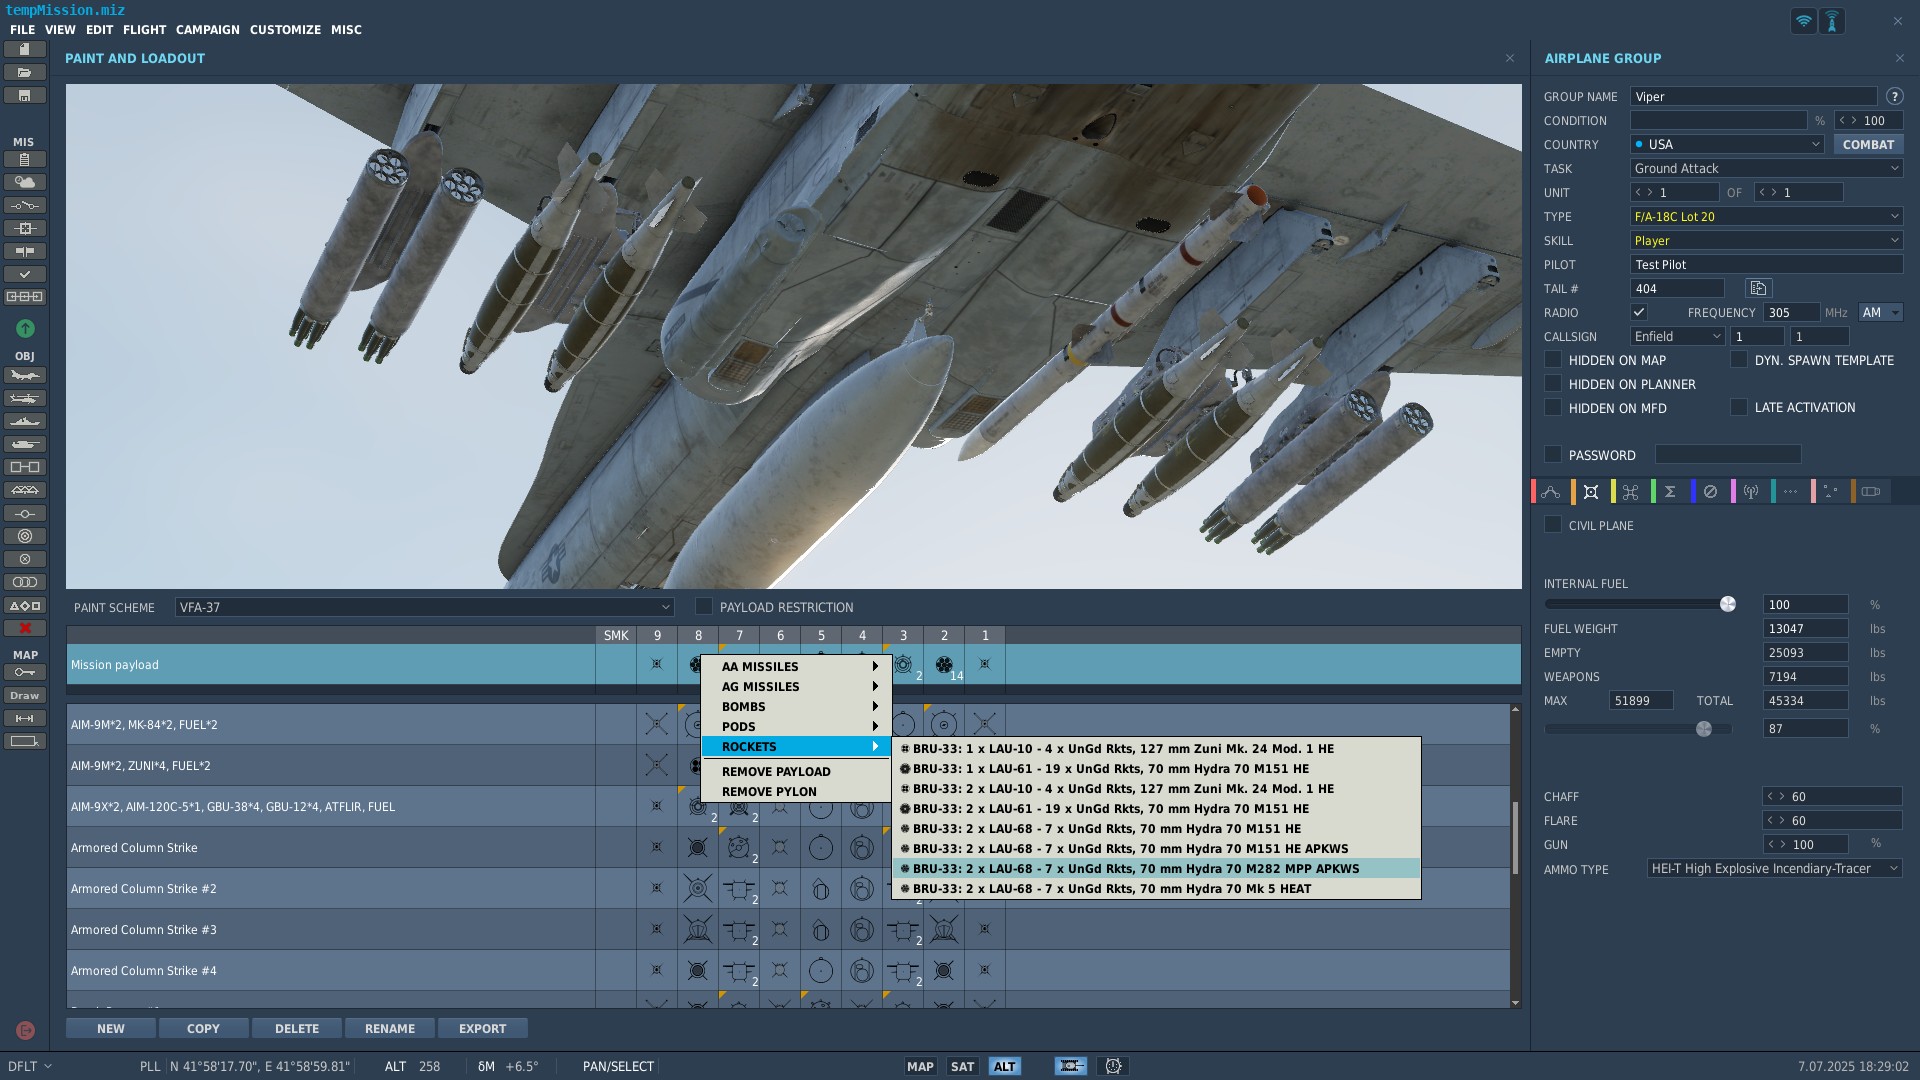This screenshot has width=1920, height=1080.
Task: Select the ship group tool
Action: (x=25, y=422)
